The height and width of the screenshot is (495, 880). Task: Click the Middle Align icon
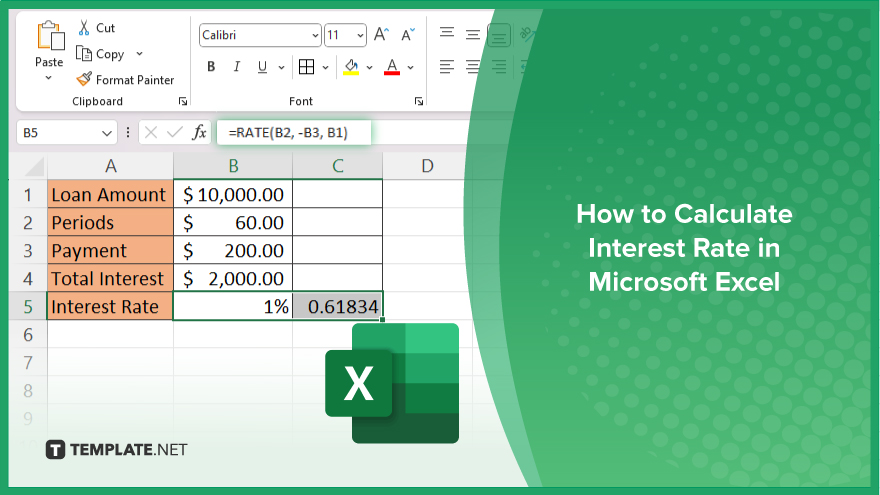(473, 35)
